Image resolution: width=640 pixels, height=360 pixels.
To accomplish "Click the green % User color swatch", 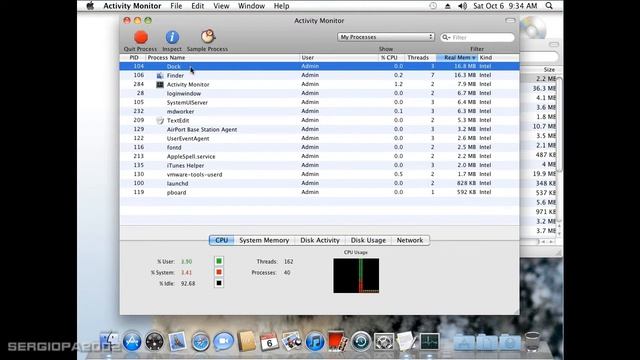I will click(219, 261).
